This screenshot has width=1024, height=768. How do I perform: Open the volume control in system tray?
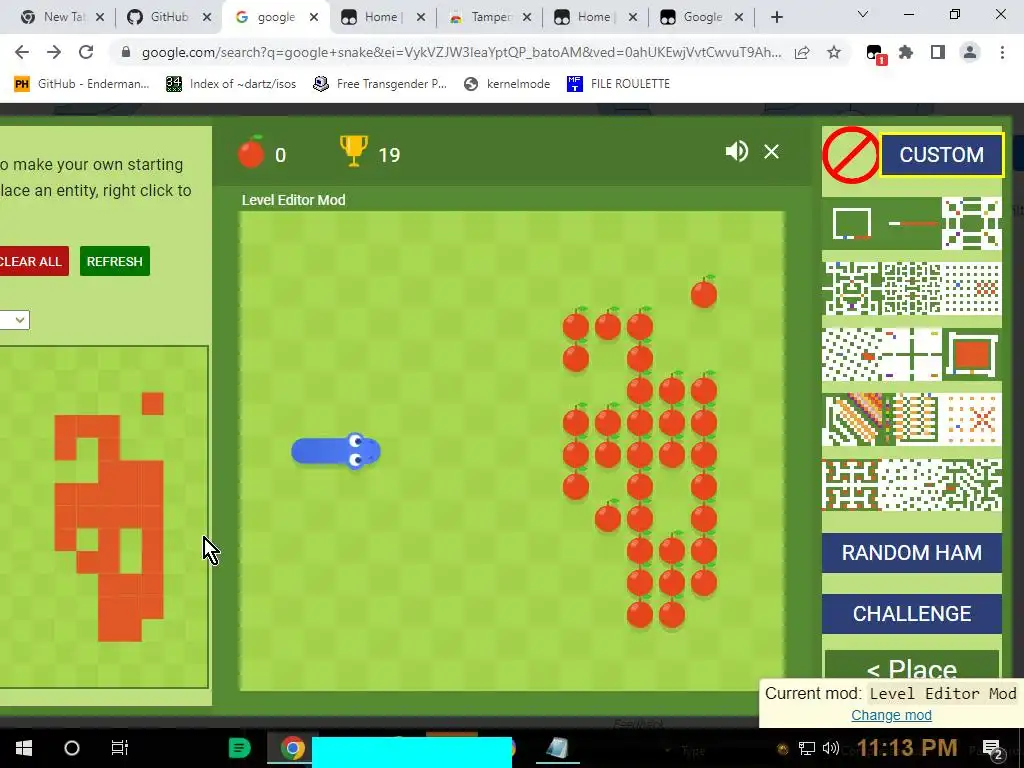click(x=831, y=748)
